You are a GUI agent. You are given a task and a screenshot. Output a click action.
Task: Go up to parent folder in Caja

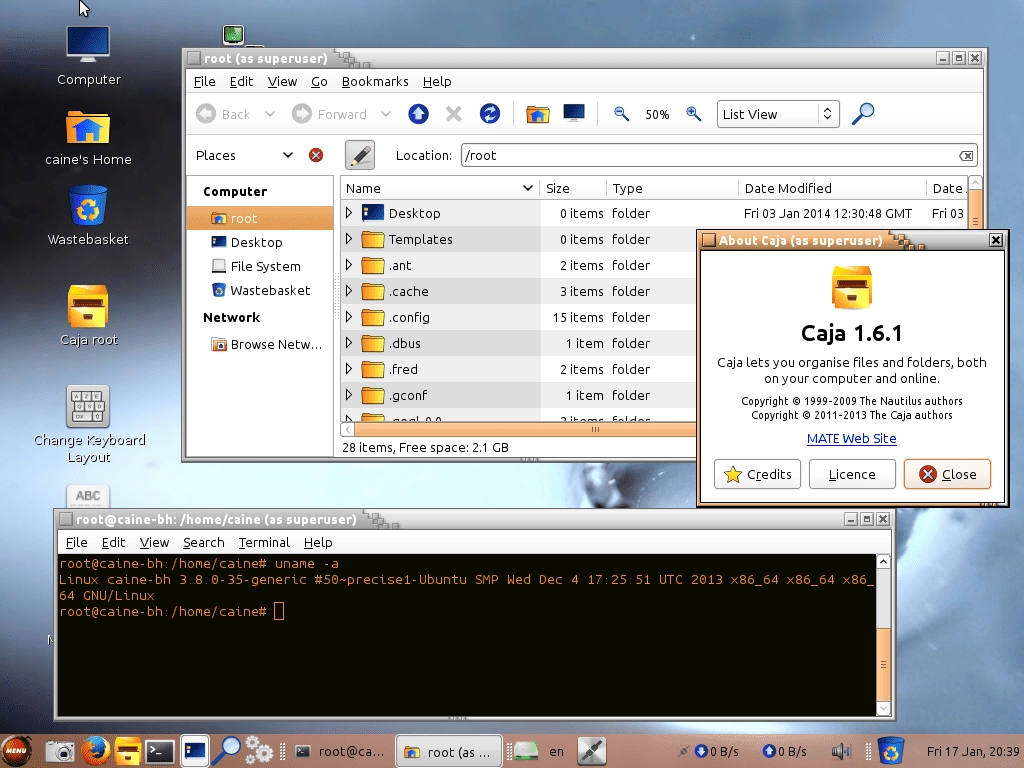418,114
